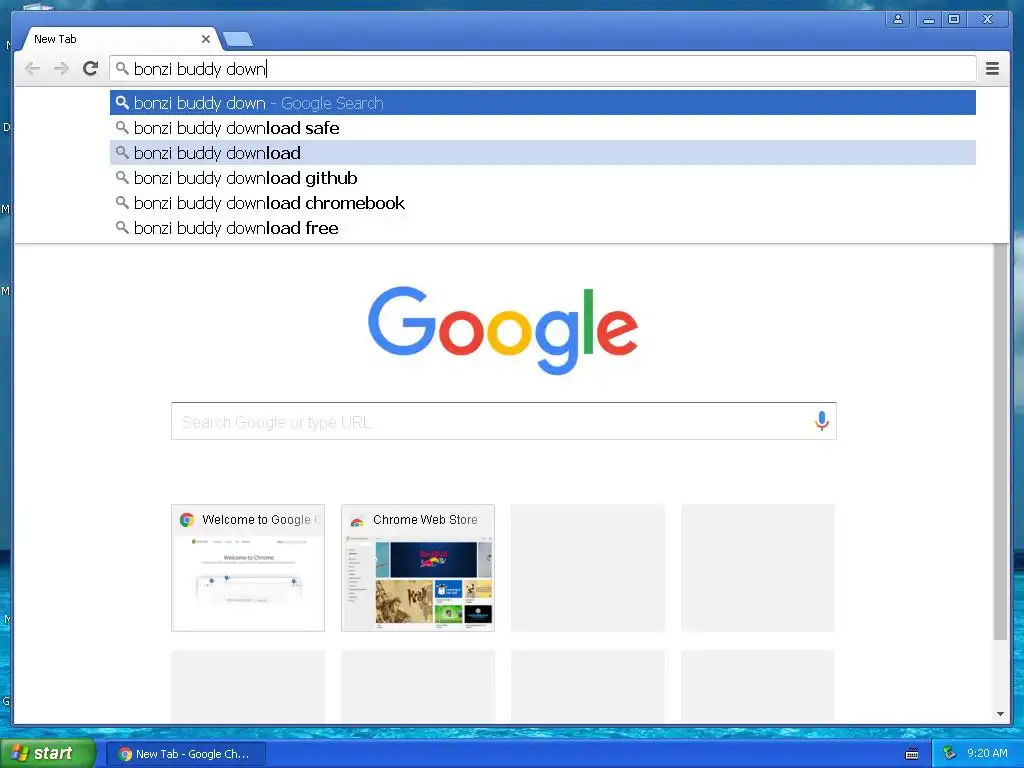Close the Chrome window
1024x768 pixels.
click(987, 20)
